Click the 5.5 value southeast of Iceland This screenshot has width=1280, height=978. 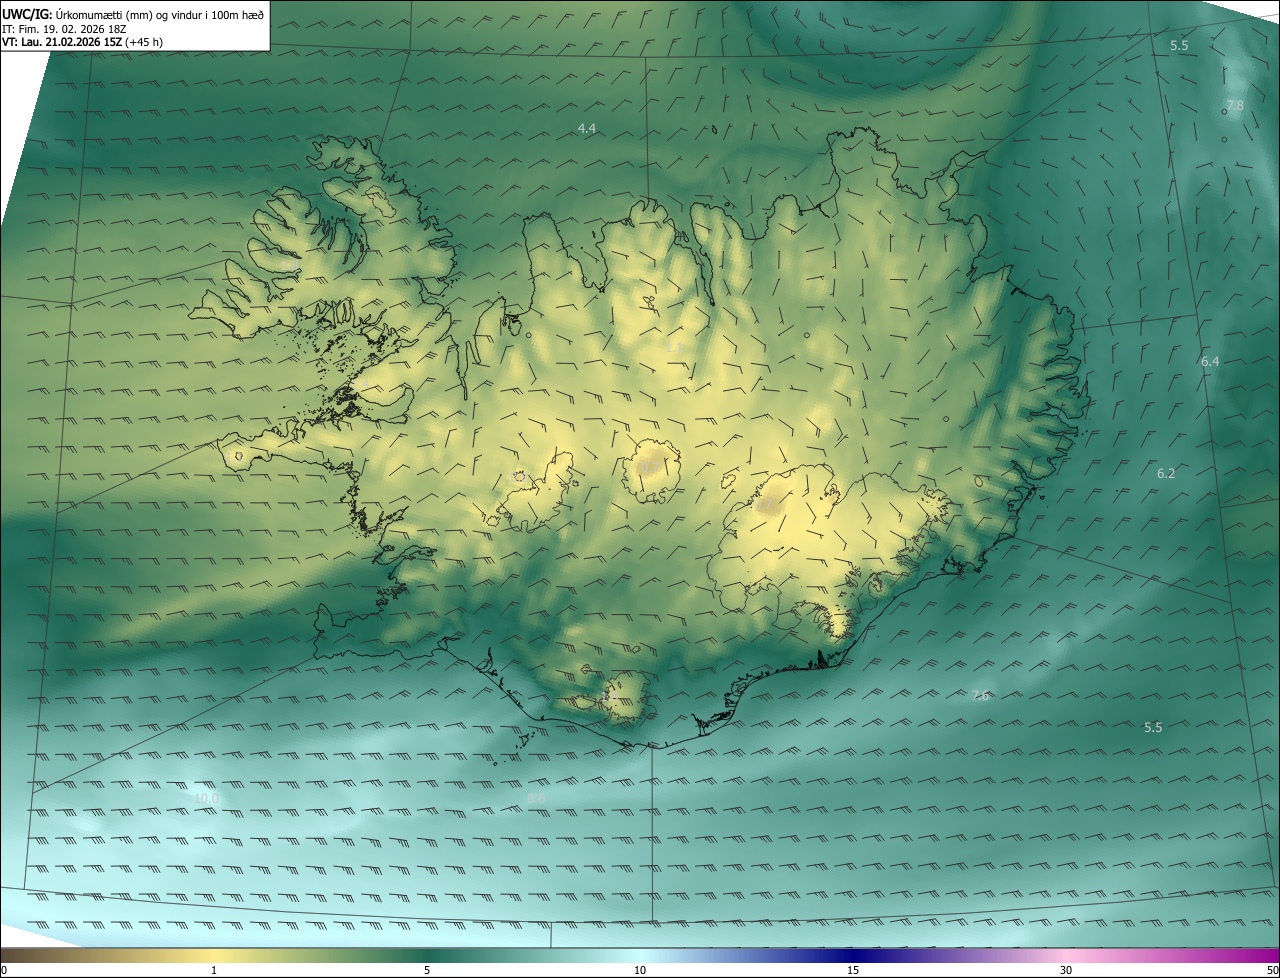coord(1153,727)
